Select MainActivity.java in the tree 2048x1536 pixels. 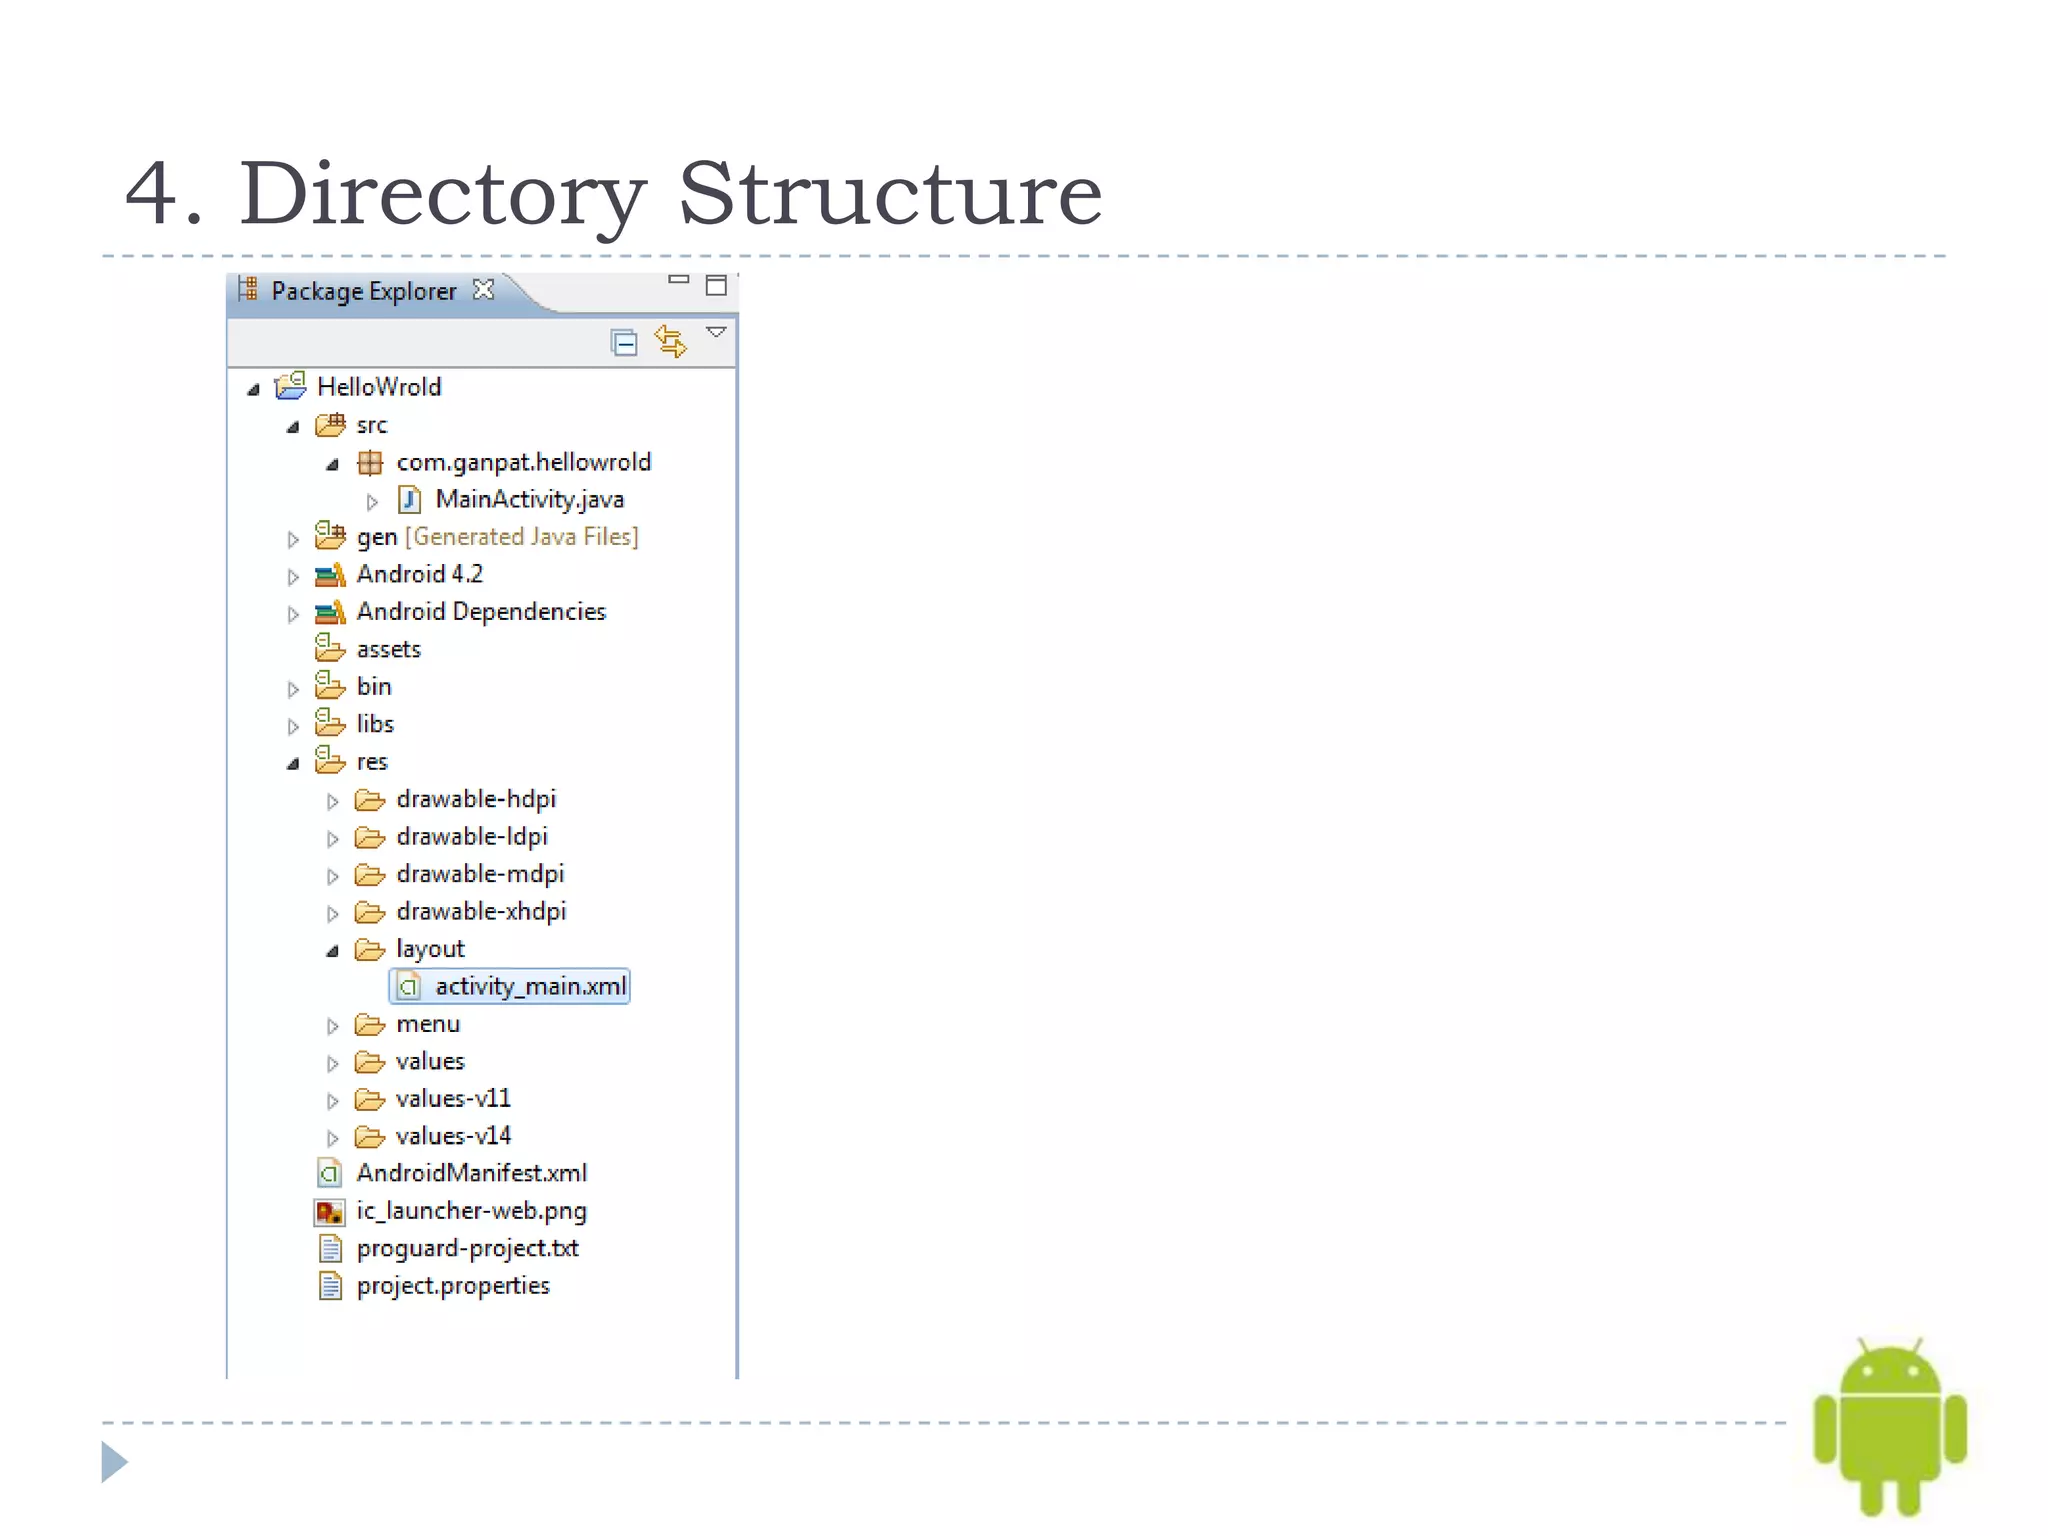tap(530, 499)
